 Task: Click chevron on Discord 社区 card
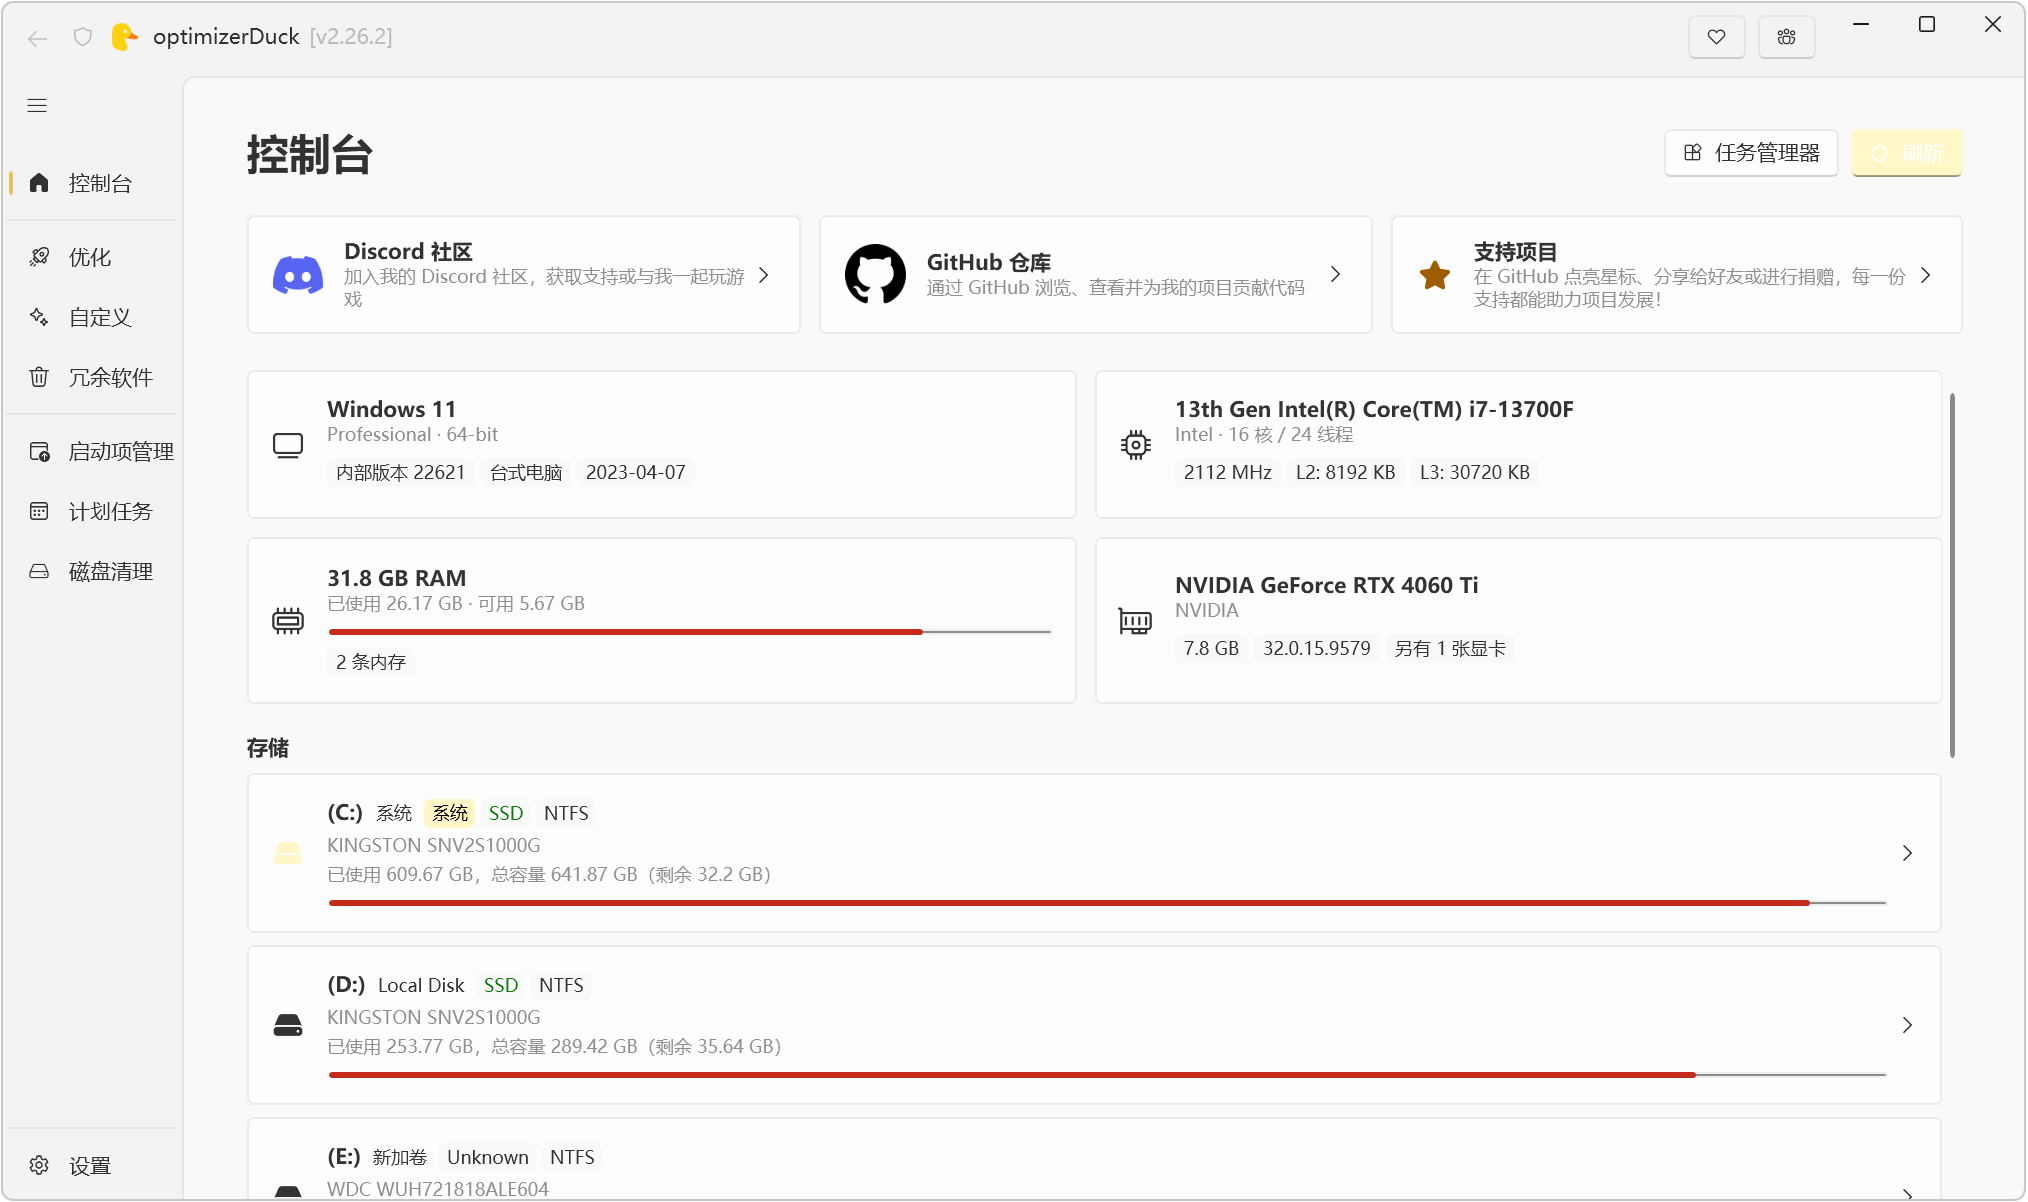click(764, 275)
